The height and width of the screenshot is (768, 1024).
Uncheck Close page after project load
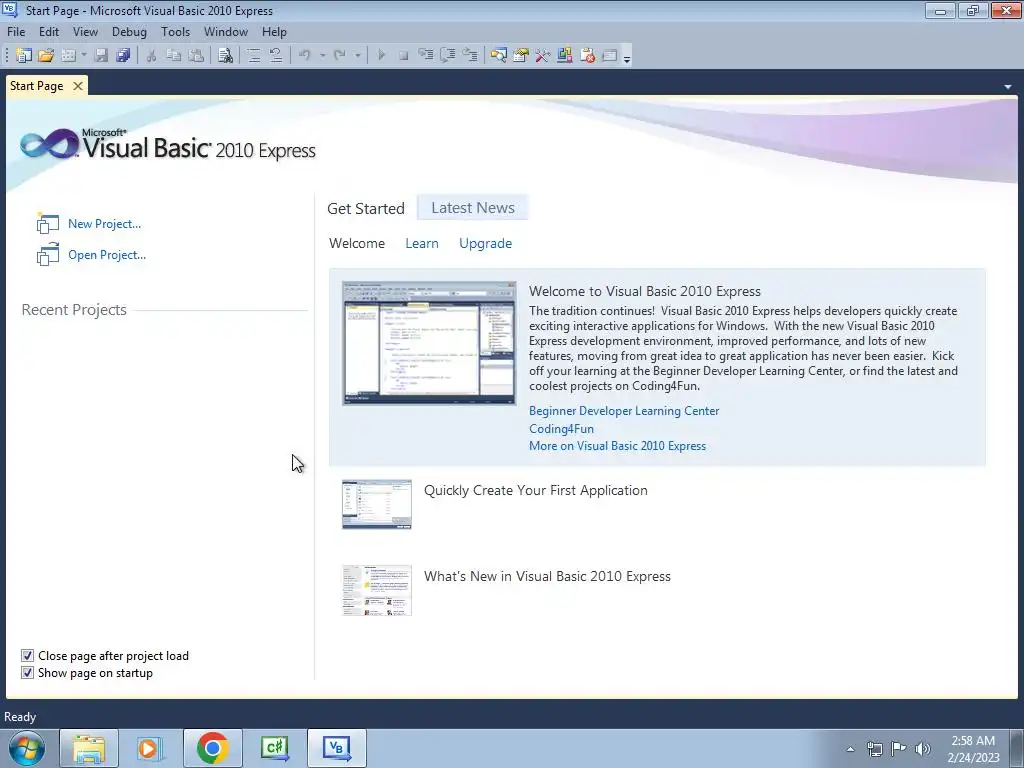pos(27,656)
